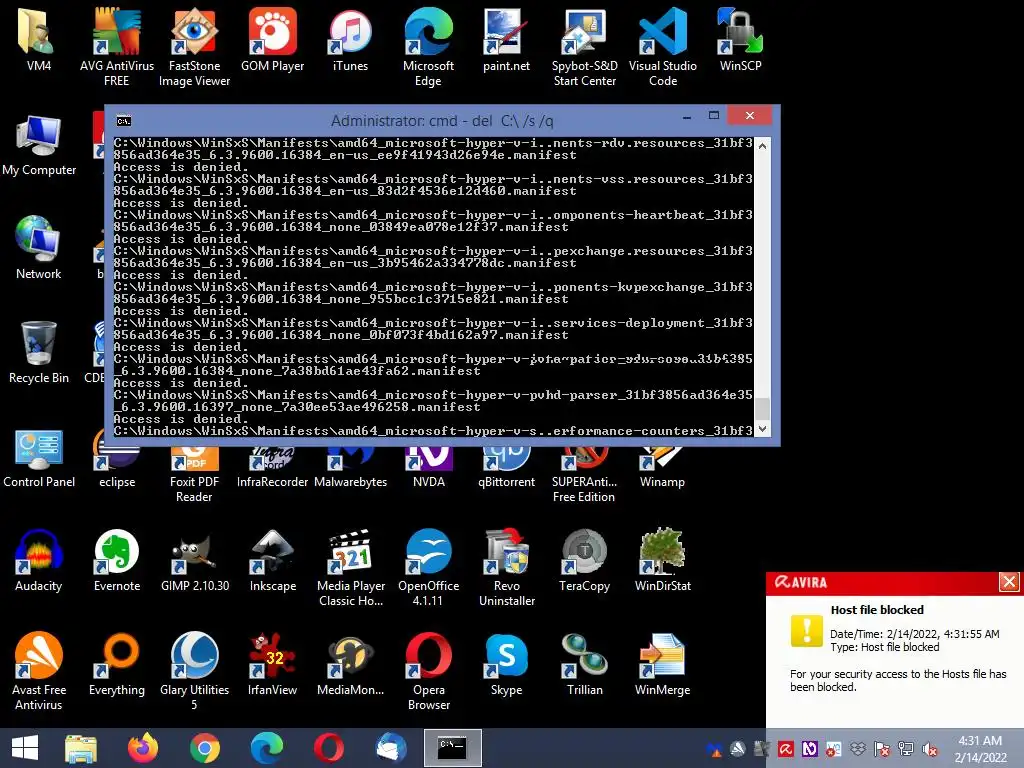
Task: Close the Avira notification popup
Action: tap(1009, 581)
